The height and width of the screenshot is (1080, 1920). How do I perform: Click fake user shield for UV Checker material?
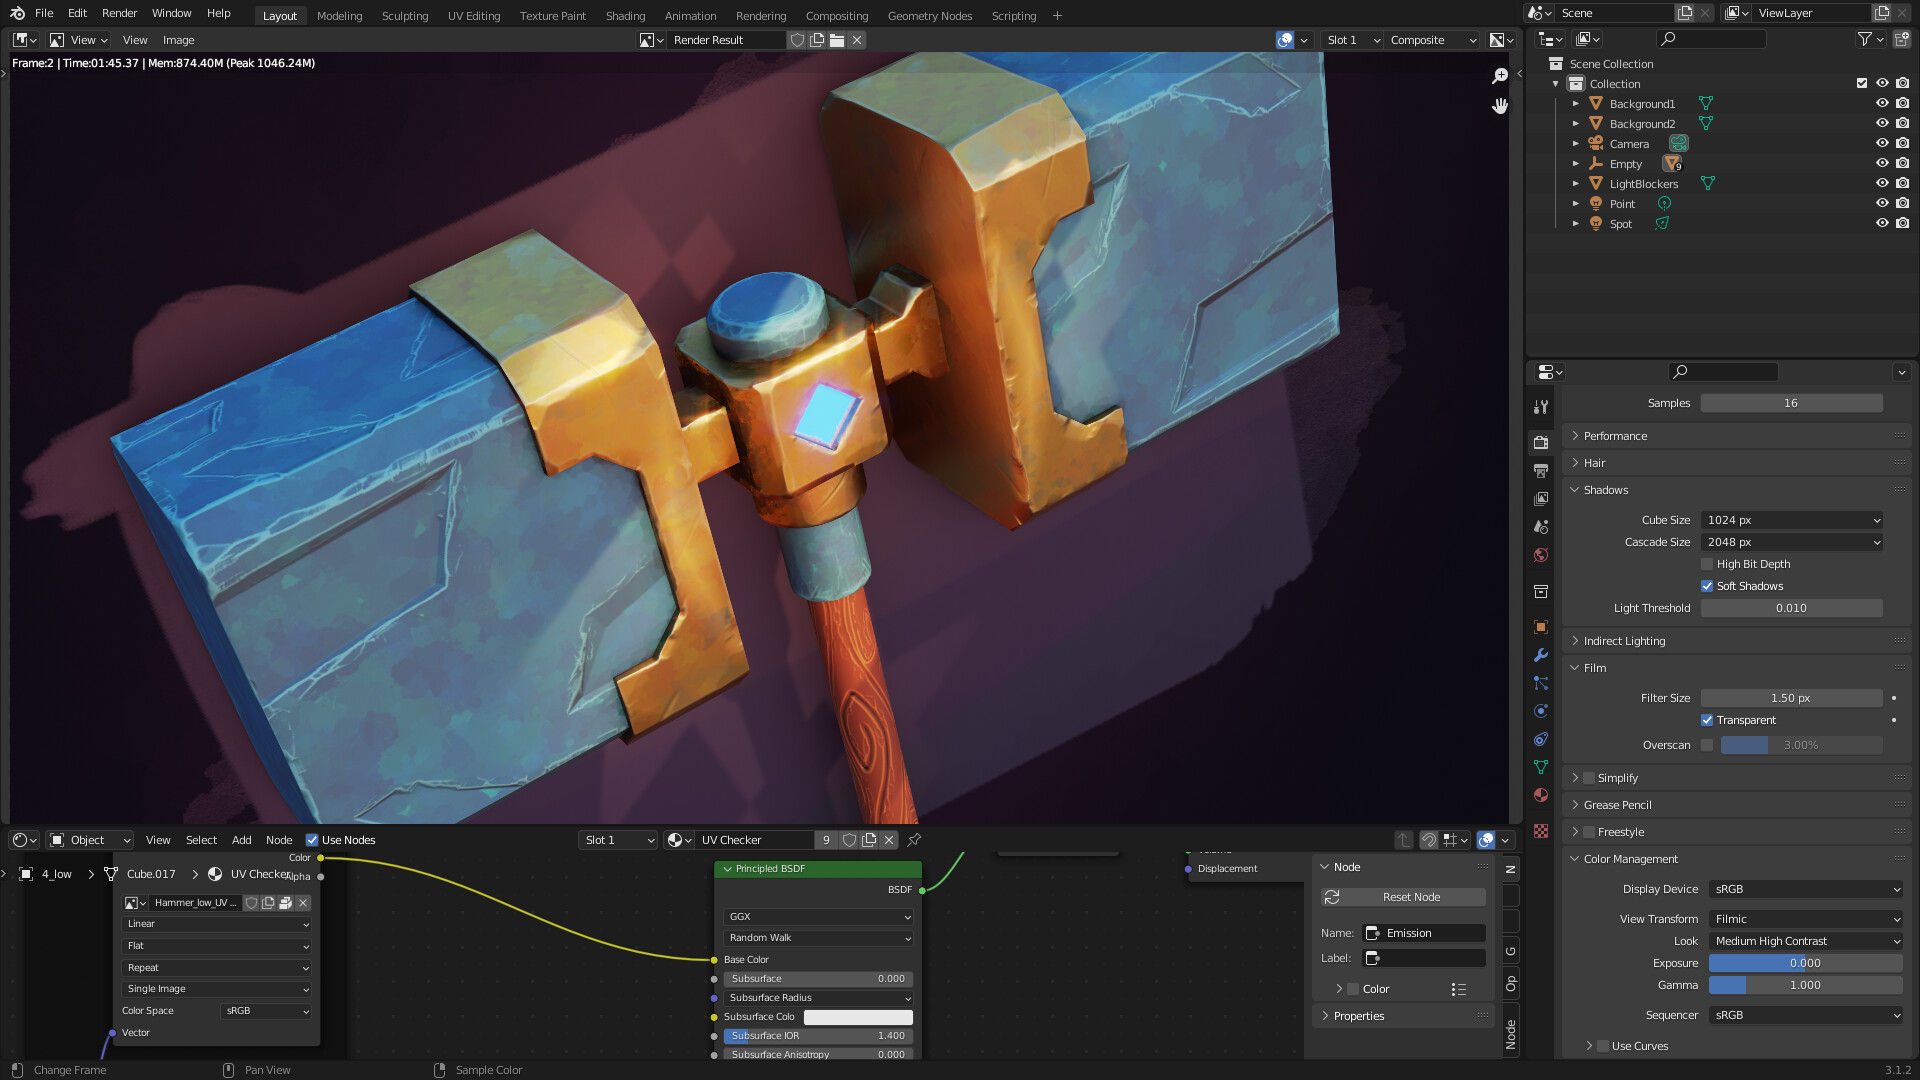tap(849, 840)
